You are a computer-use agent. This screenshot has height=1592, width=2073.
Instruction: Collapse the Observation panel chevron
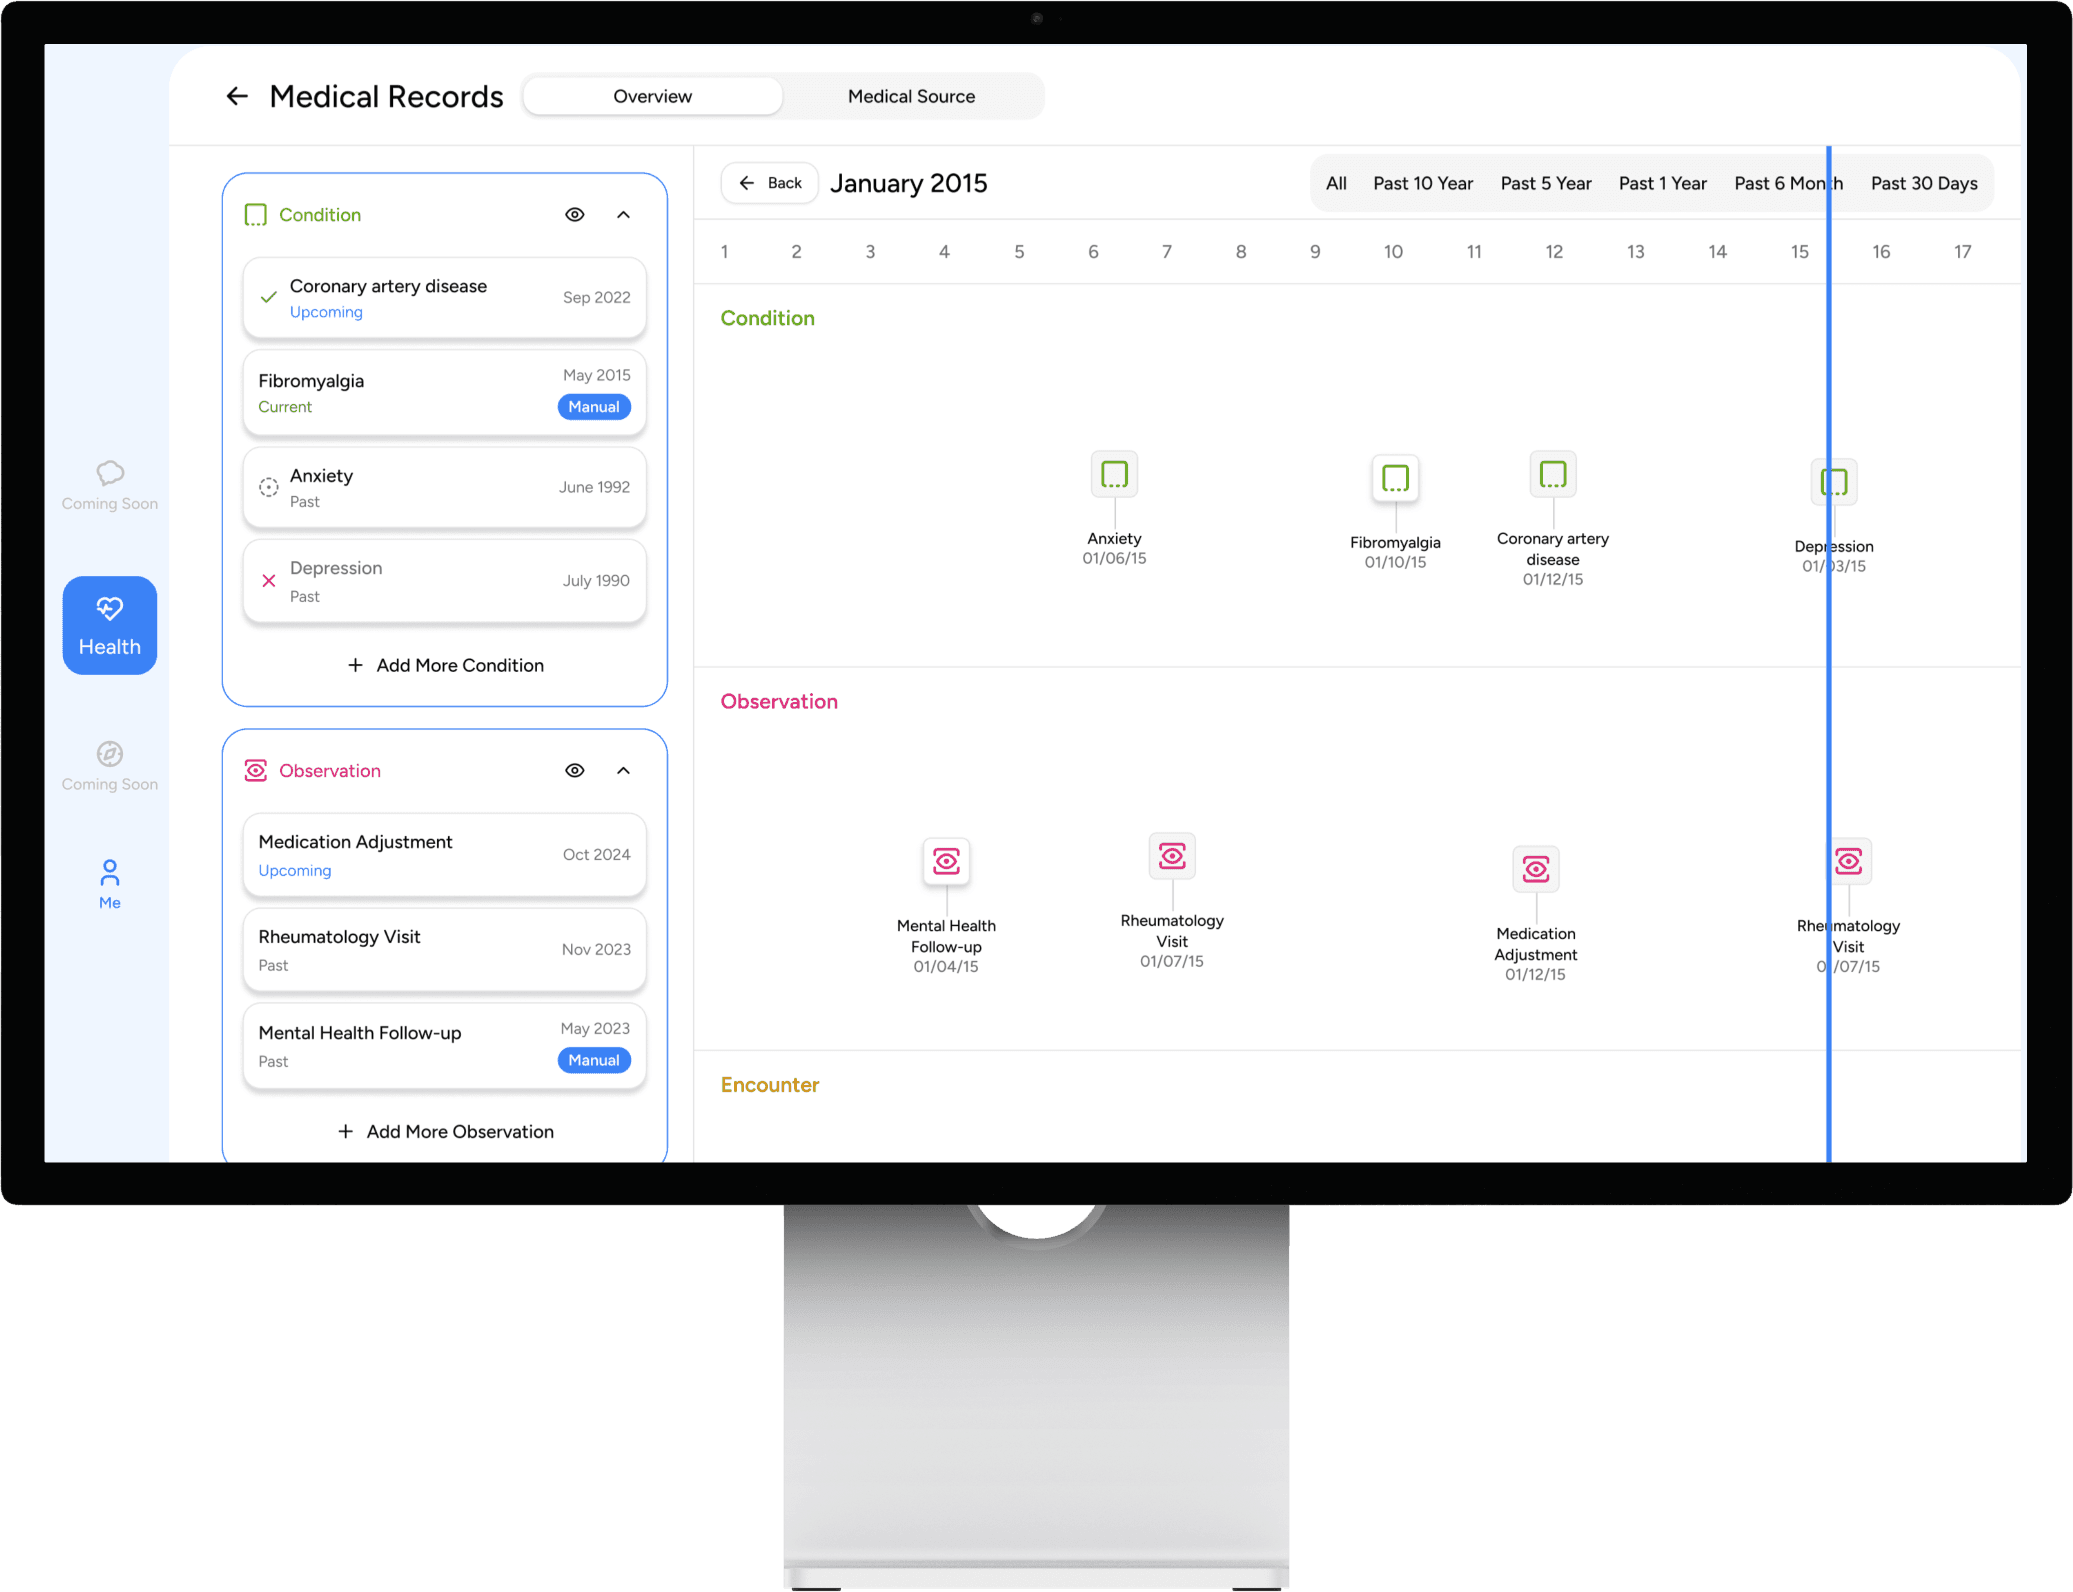coord(623,770)
